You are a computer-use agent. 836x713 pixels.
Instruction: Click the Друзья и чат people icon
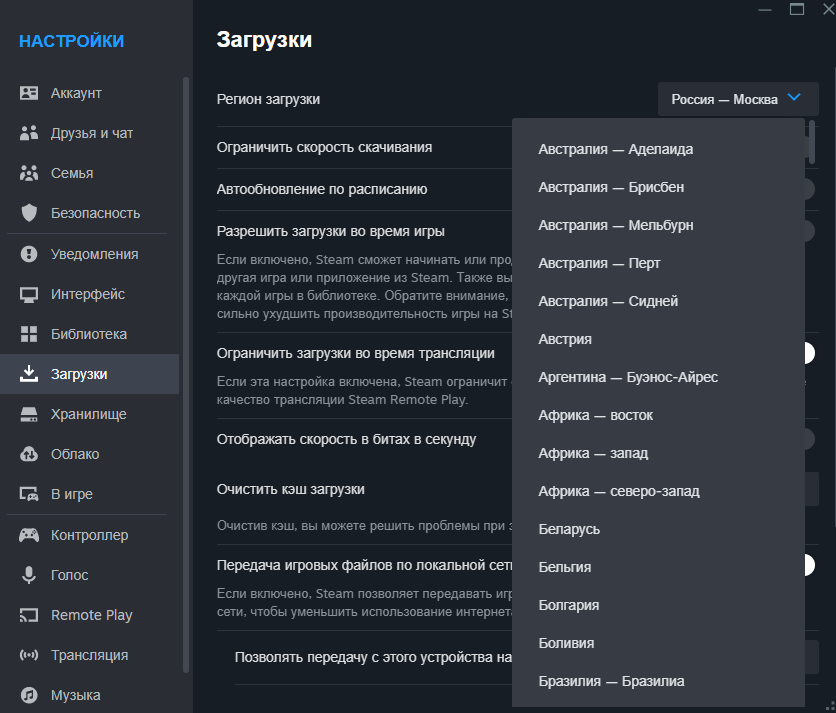[29, 133]
